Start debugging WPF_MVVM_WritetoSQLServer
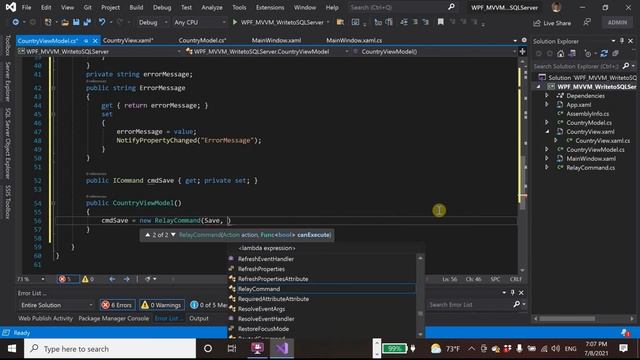The height and width of the screenshot is (360, 640). point(280,22)
